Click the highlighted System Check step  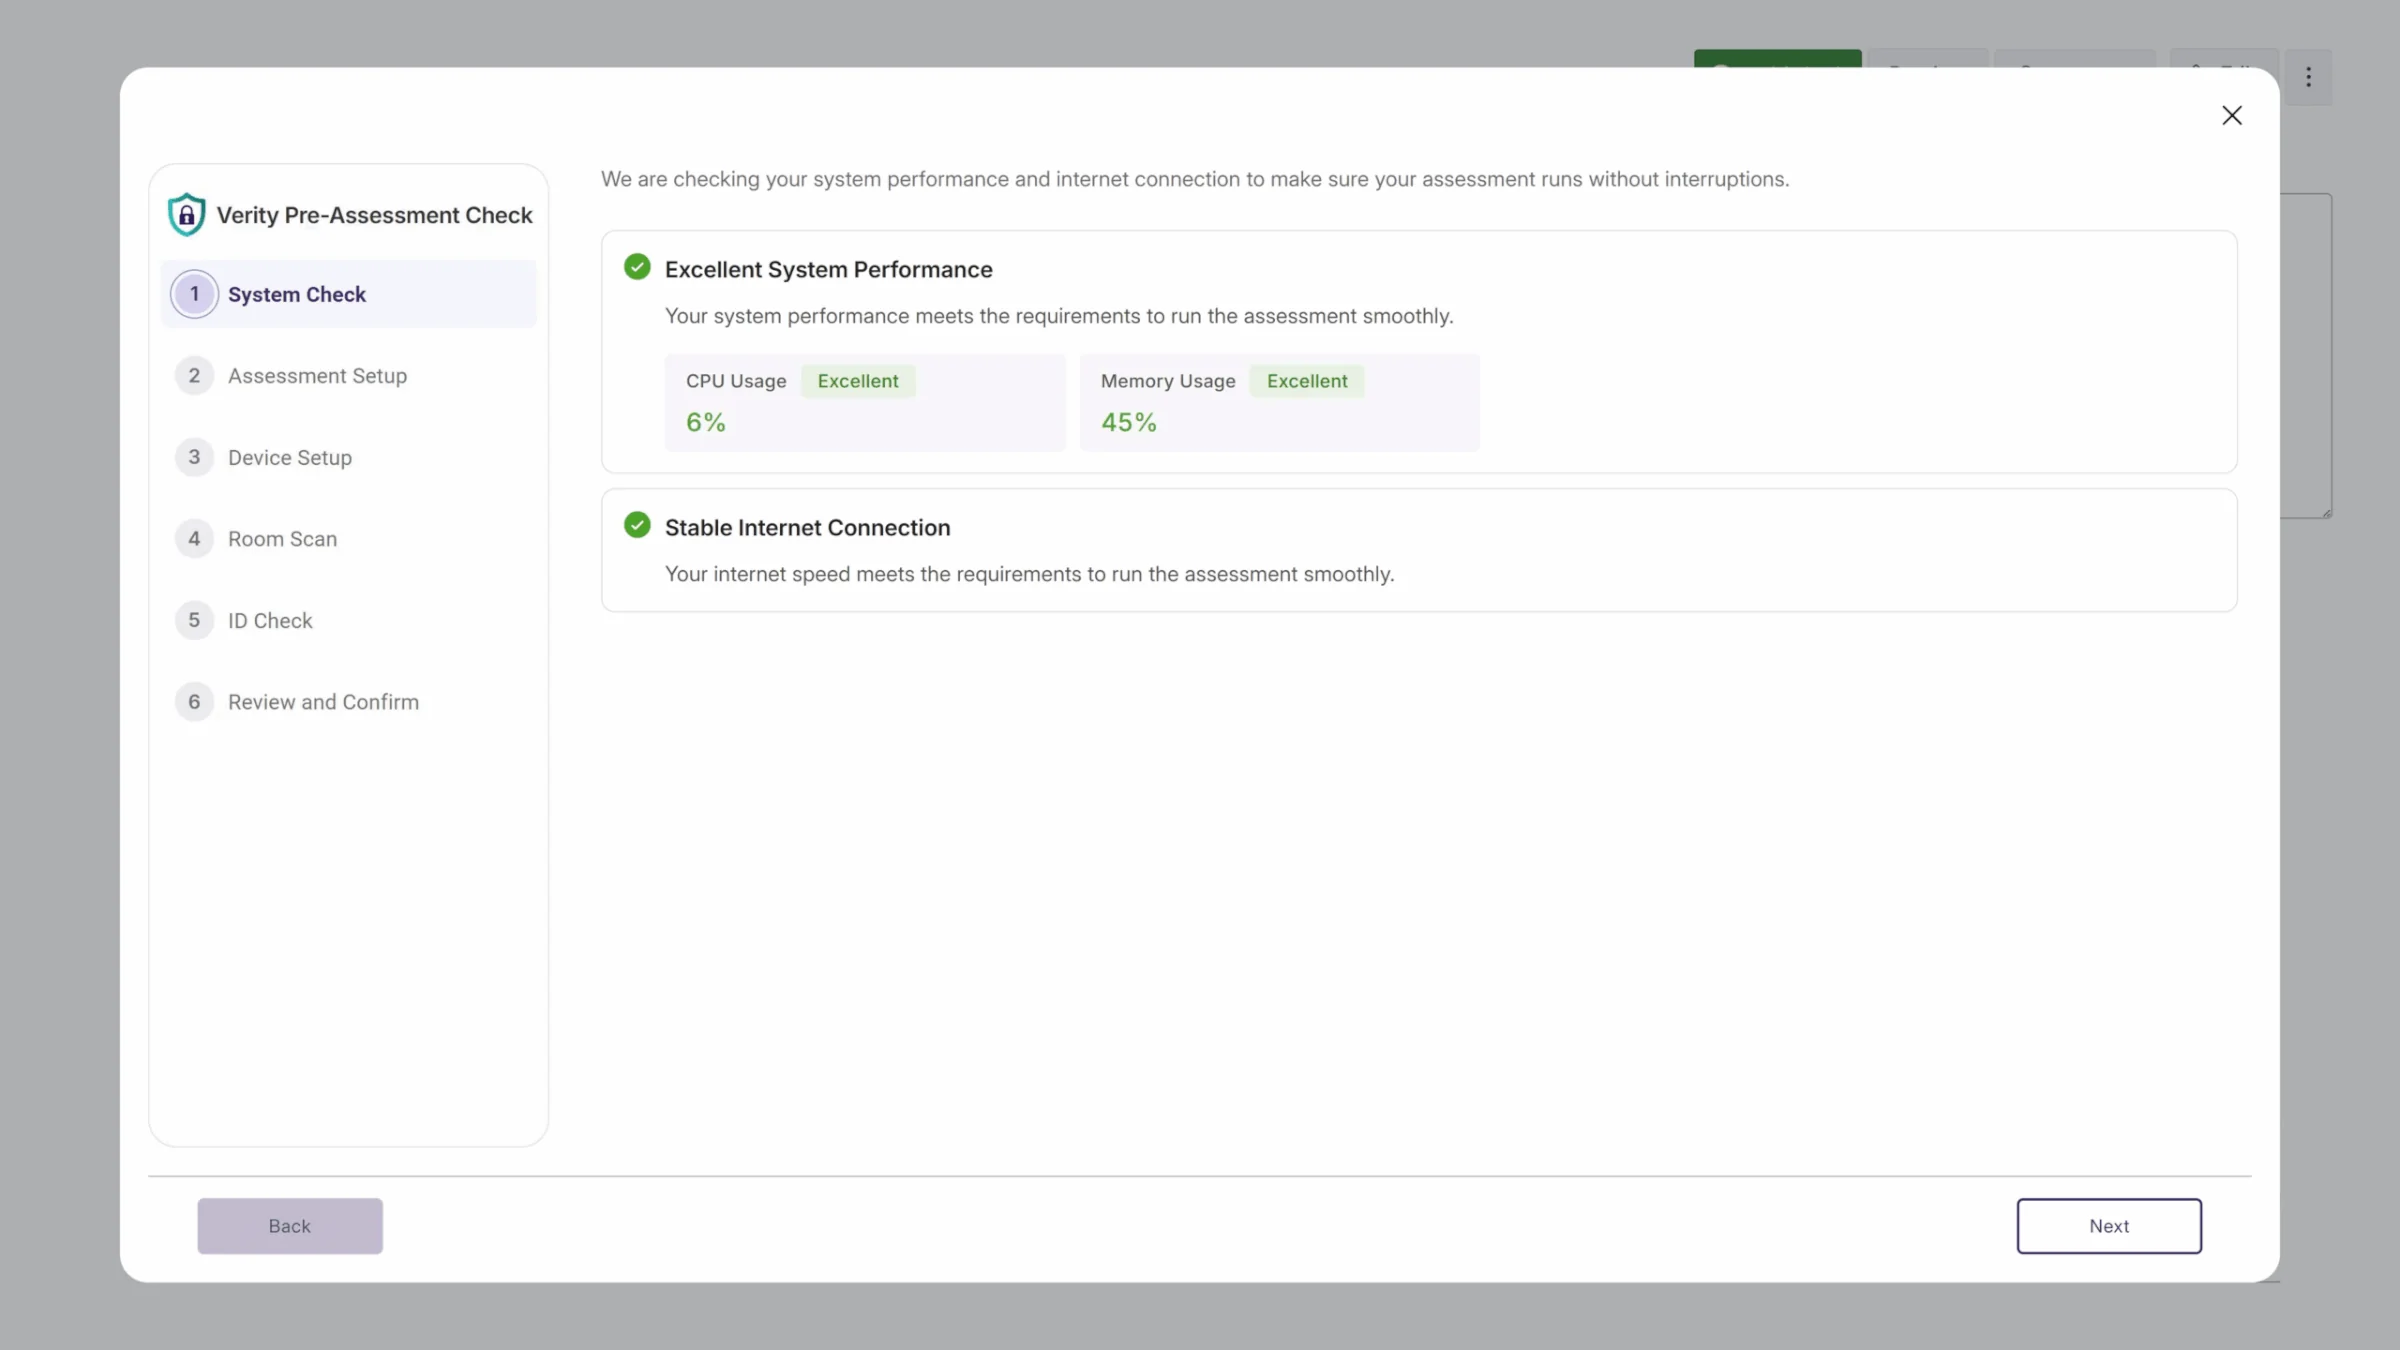pos(297,293)
